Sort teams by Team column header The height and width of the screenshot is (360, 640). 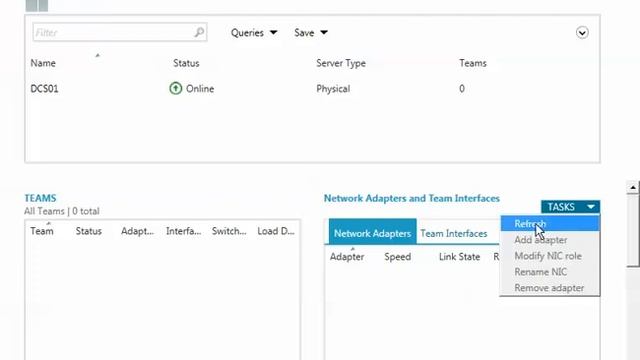(x=42, y=231)
